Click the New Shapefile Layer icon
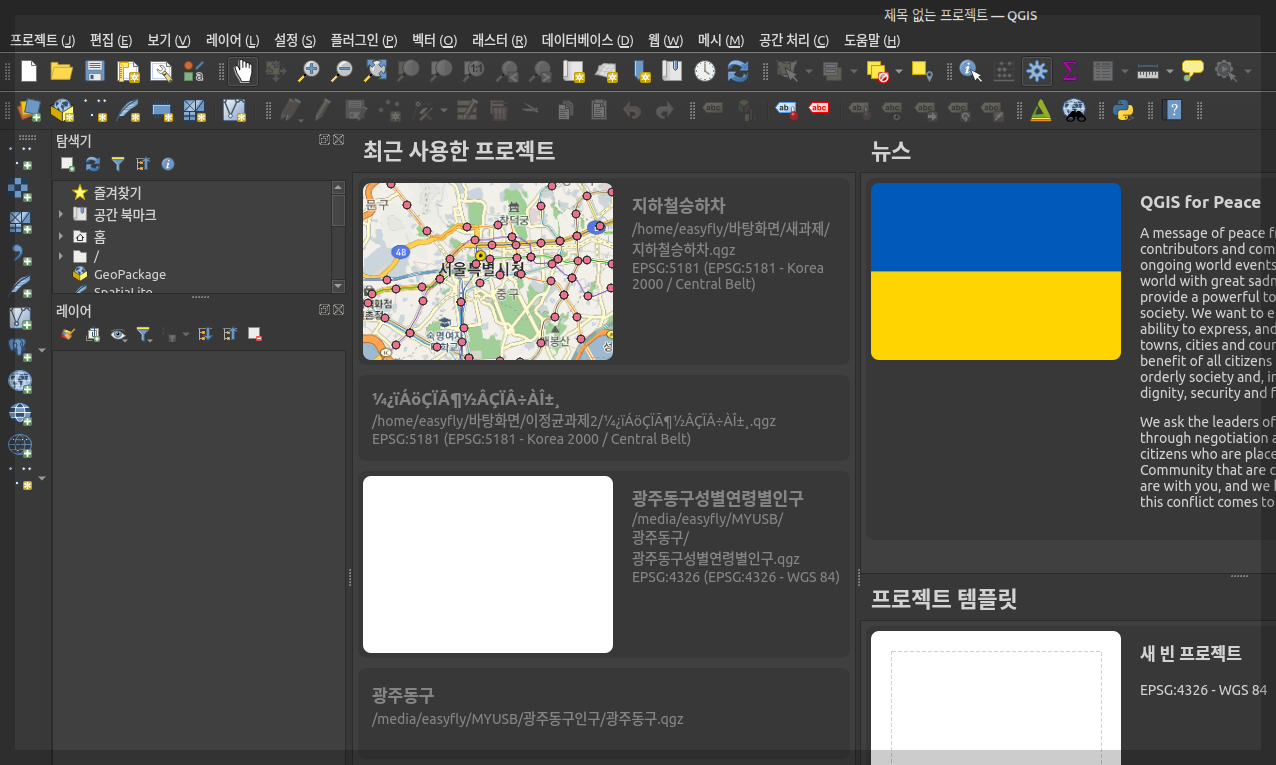 [x=96, y=109]
